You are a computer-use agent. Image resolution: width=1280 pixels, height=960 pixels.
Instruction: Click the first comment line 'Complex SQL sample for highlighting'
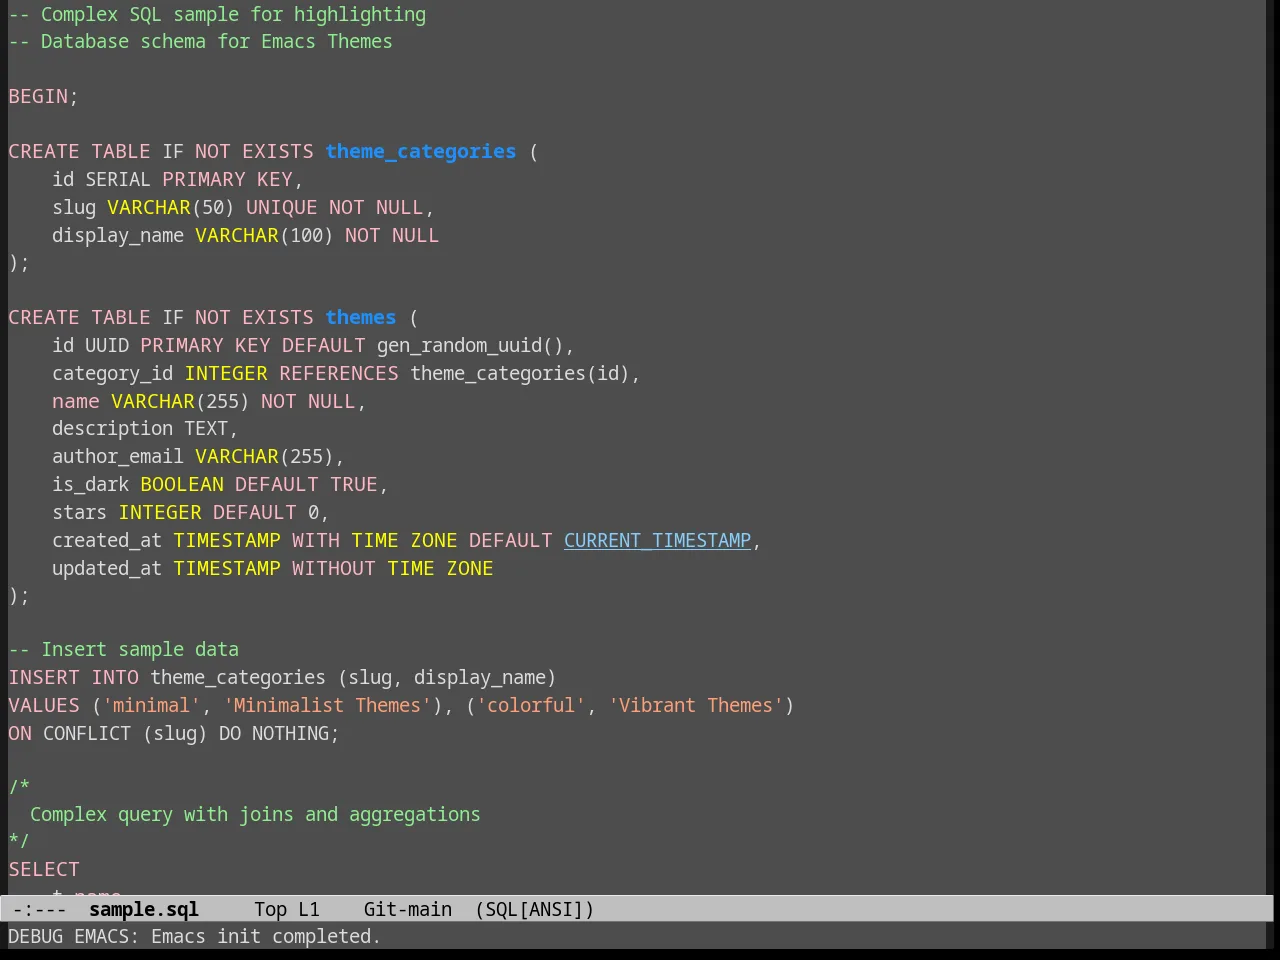[x=217, y=14]
